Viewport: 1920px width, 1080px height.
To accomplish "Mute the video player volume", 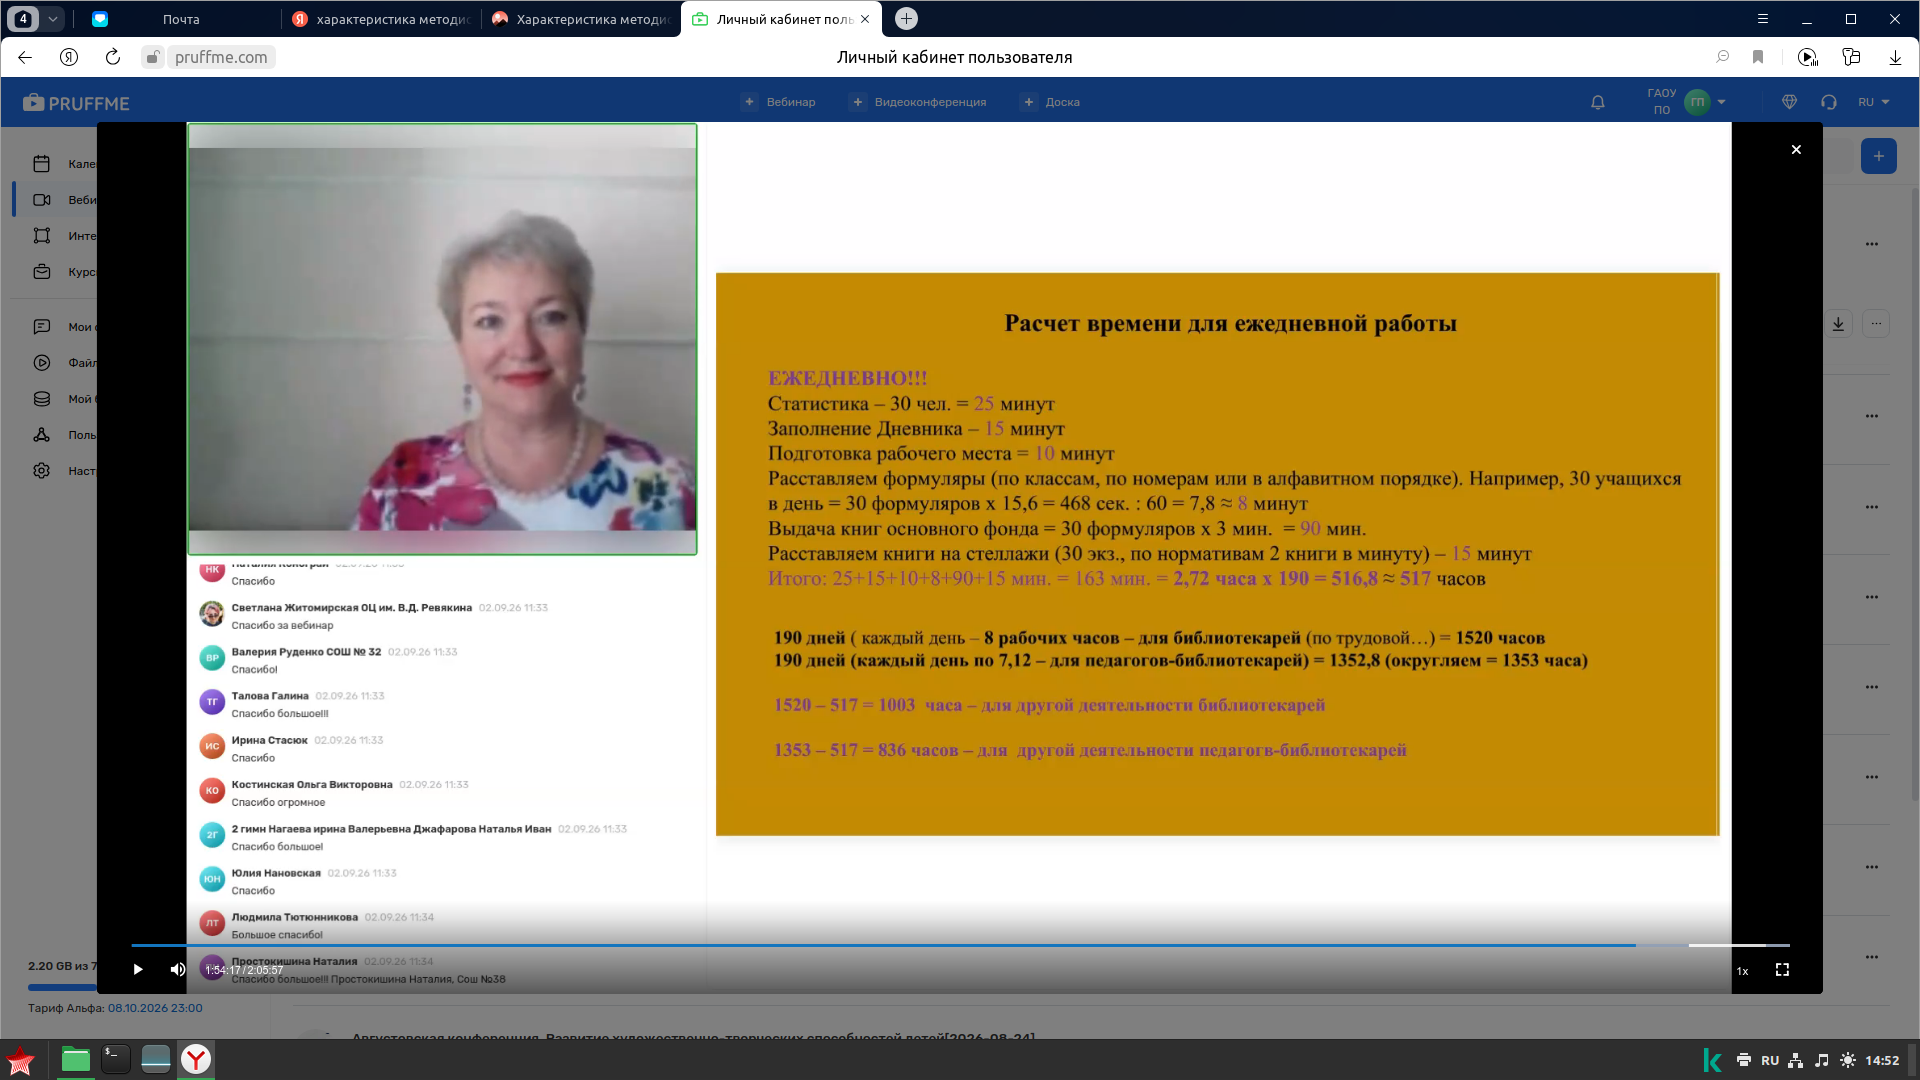I will [x=177, y=969].
